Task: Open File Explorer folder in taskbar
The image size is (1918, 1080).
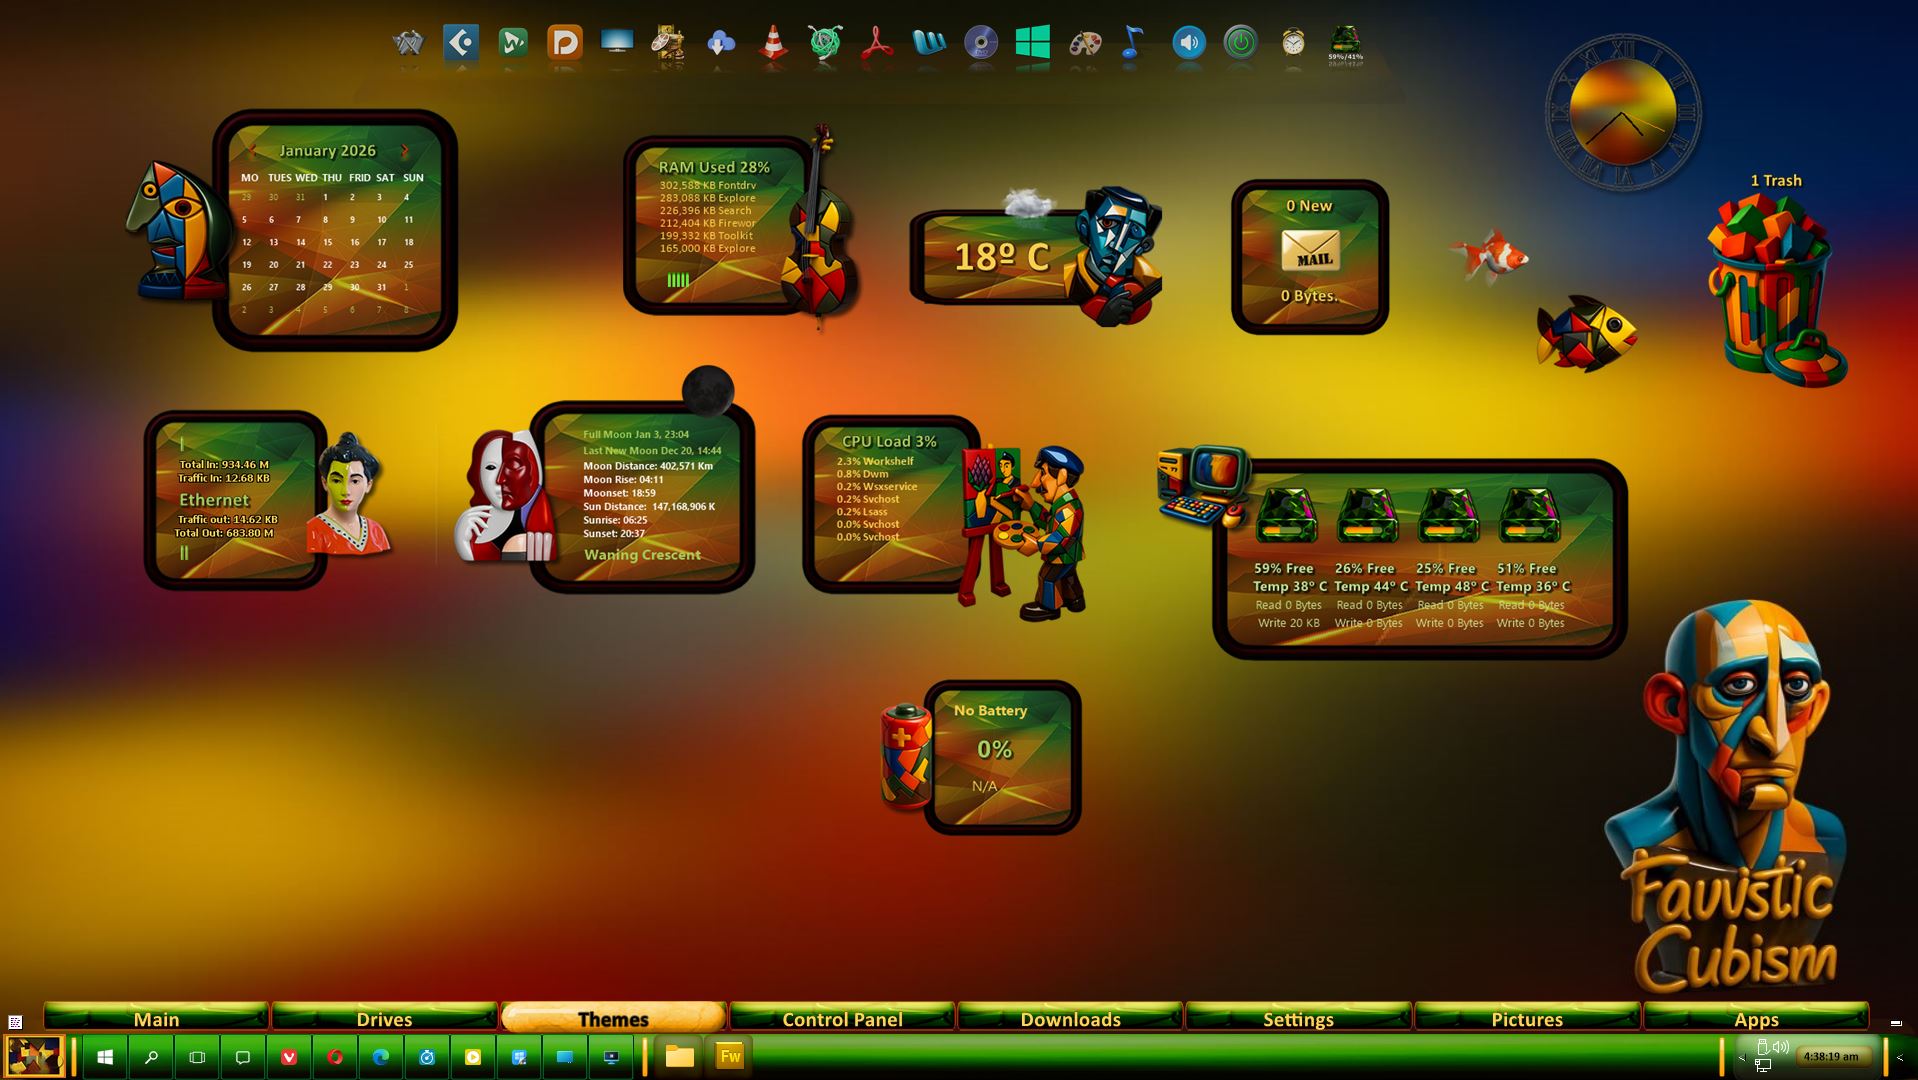Action: tap(680, 1057)
